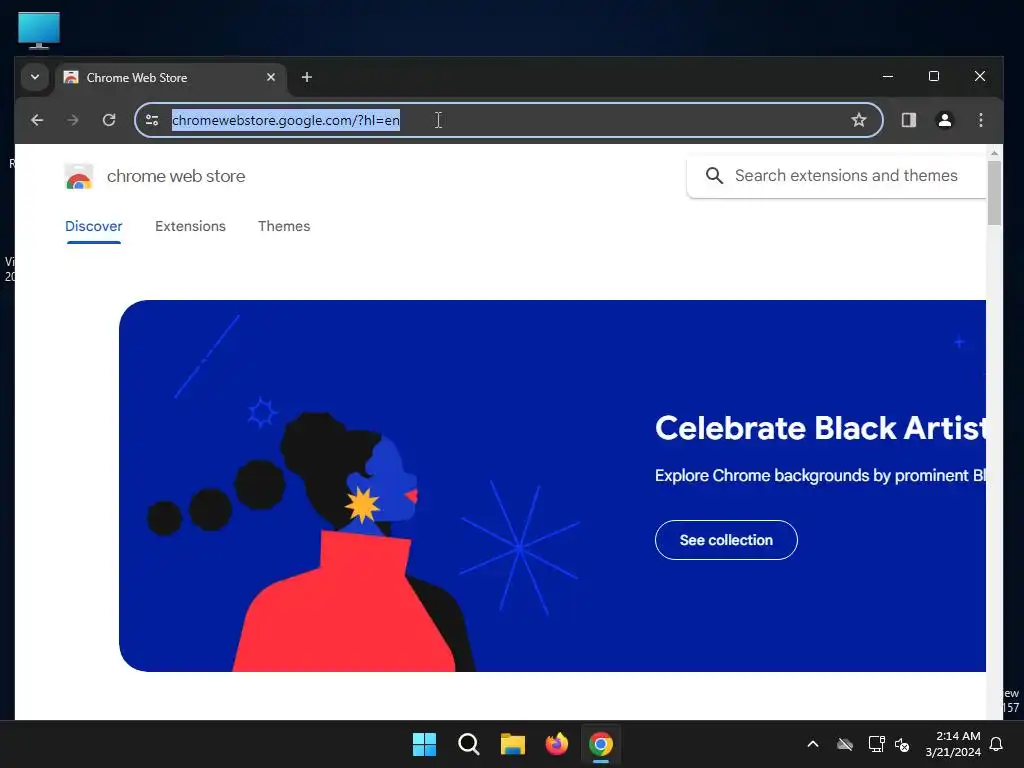Open a new tab with plus button
Image resolution: width=1024 pixels, height=768 pixels.
(306, 77)
